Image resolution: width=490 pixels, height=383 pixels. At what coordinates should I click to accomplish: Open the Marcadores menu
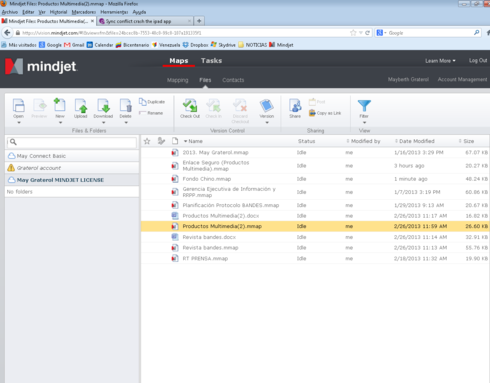pos(84,12)
